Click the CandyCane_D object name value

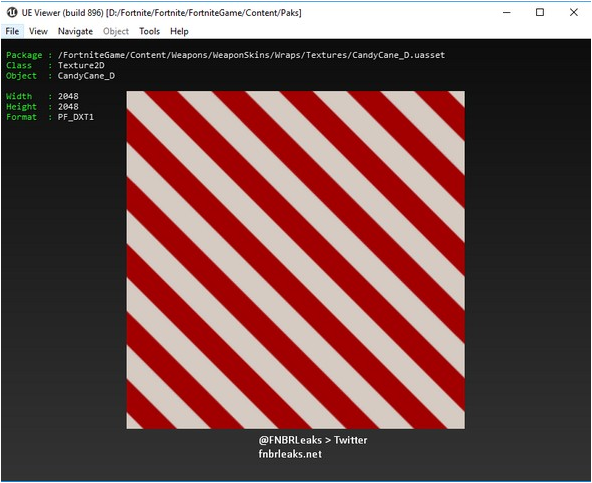coord(86,76)
